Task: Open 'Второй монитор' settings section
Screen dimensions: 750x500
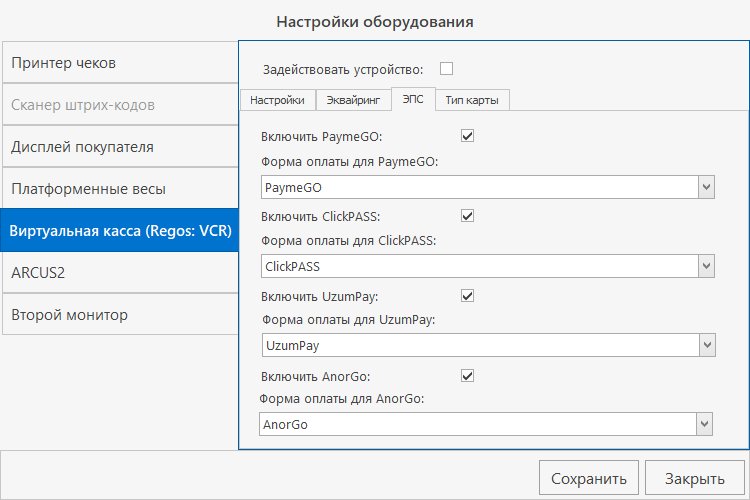Action: (x=120, y=315)
